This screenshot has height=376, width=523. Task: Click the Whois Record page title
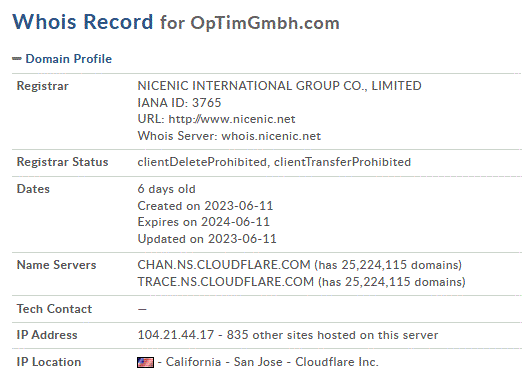(83, 22)
